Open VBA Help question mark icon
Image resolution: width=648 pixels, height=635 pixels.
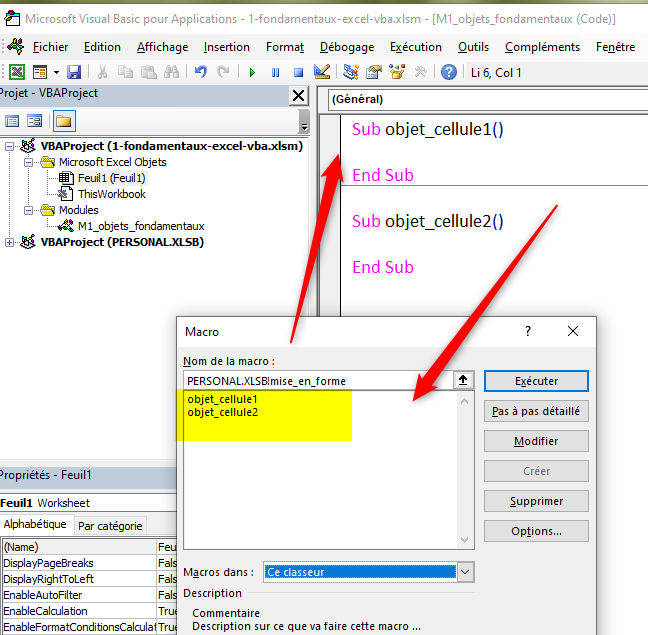tap(448, 72)
